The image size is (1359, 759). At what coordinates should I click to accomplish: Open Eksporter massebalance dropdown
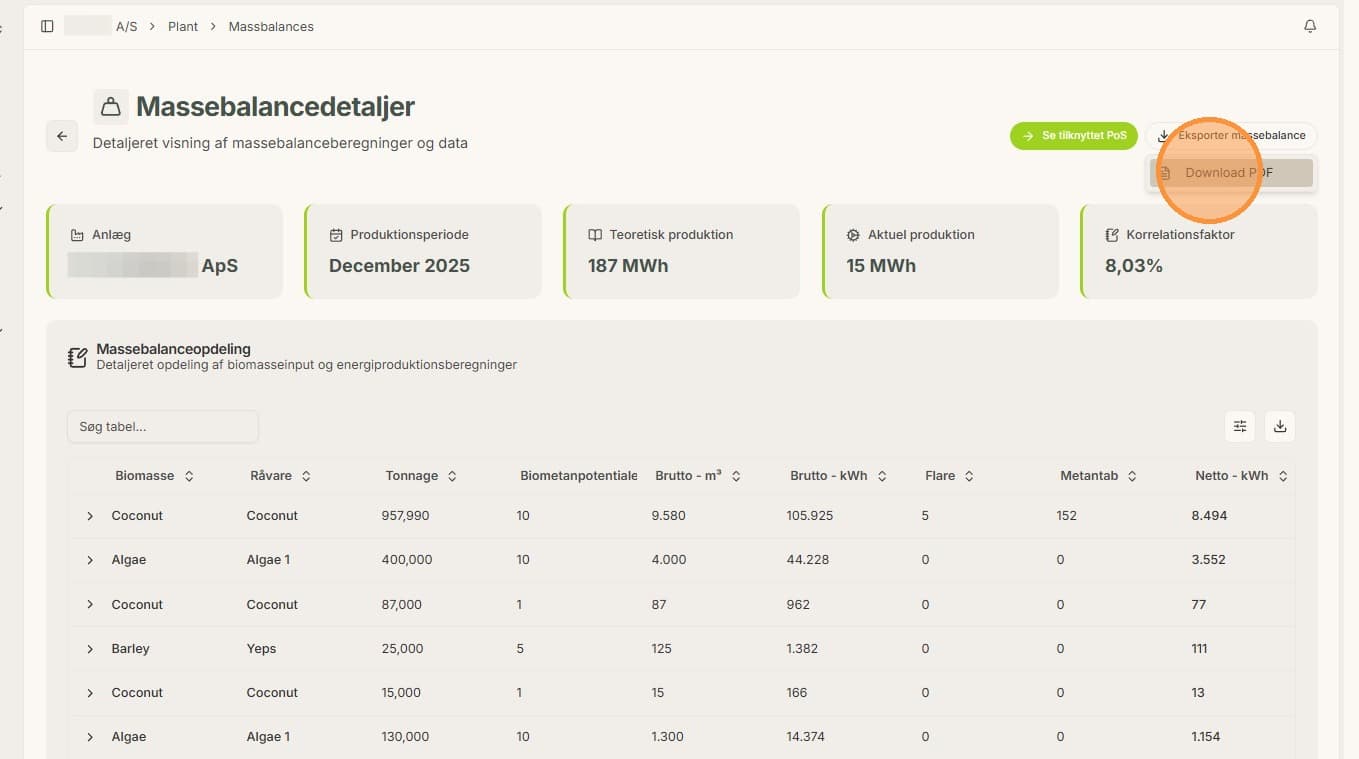pyautogui.click(x=1231, y=135)
